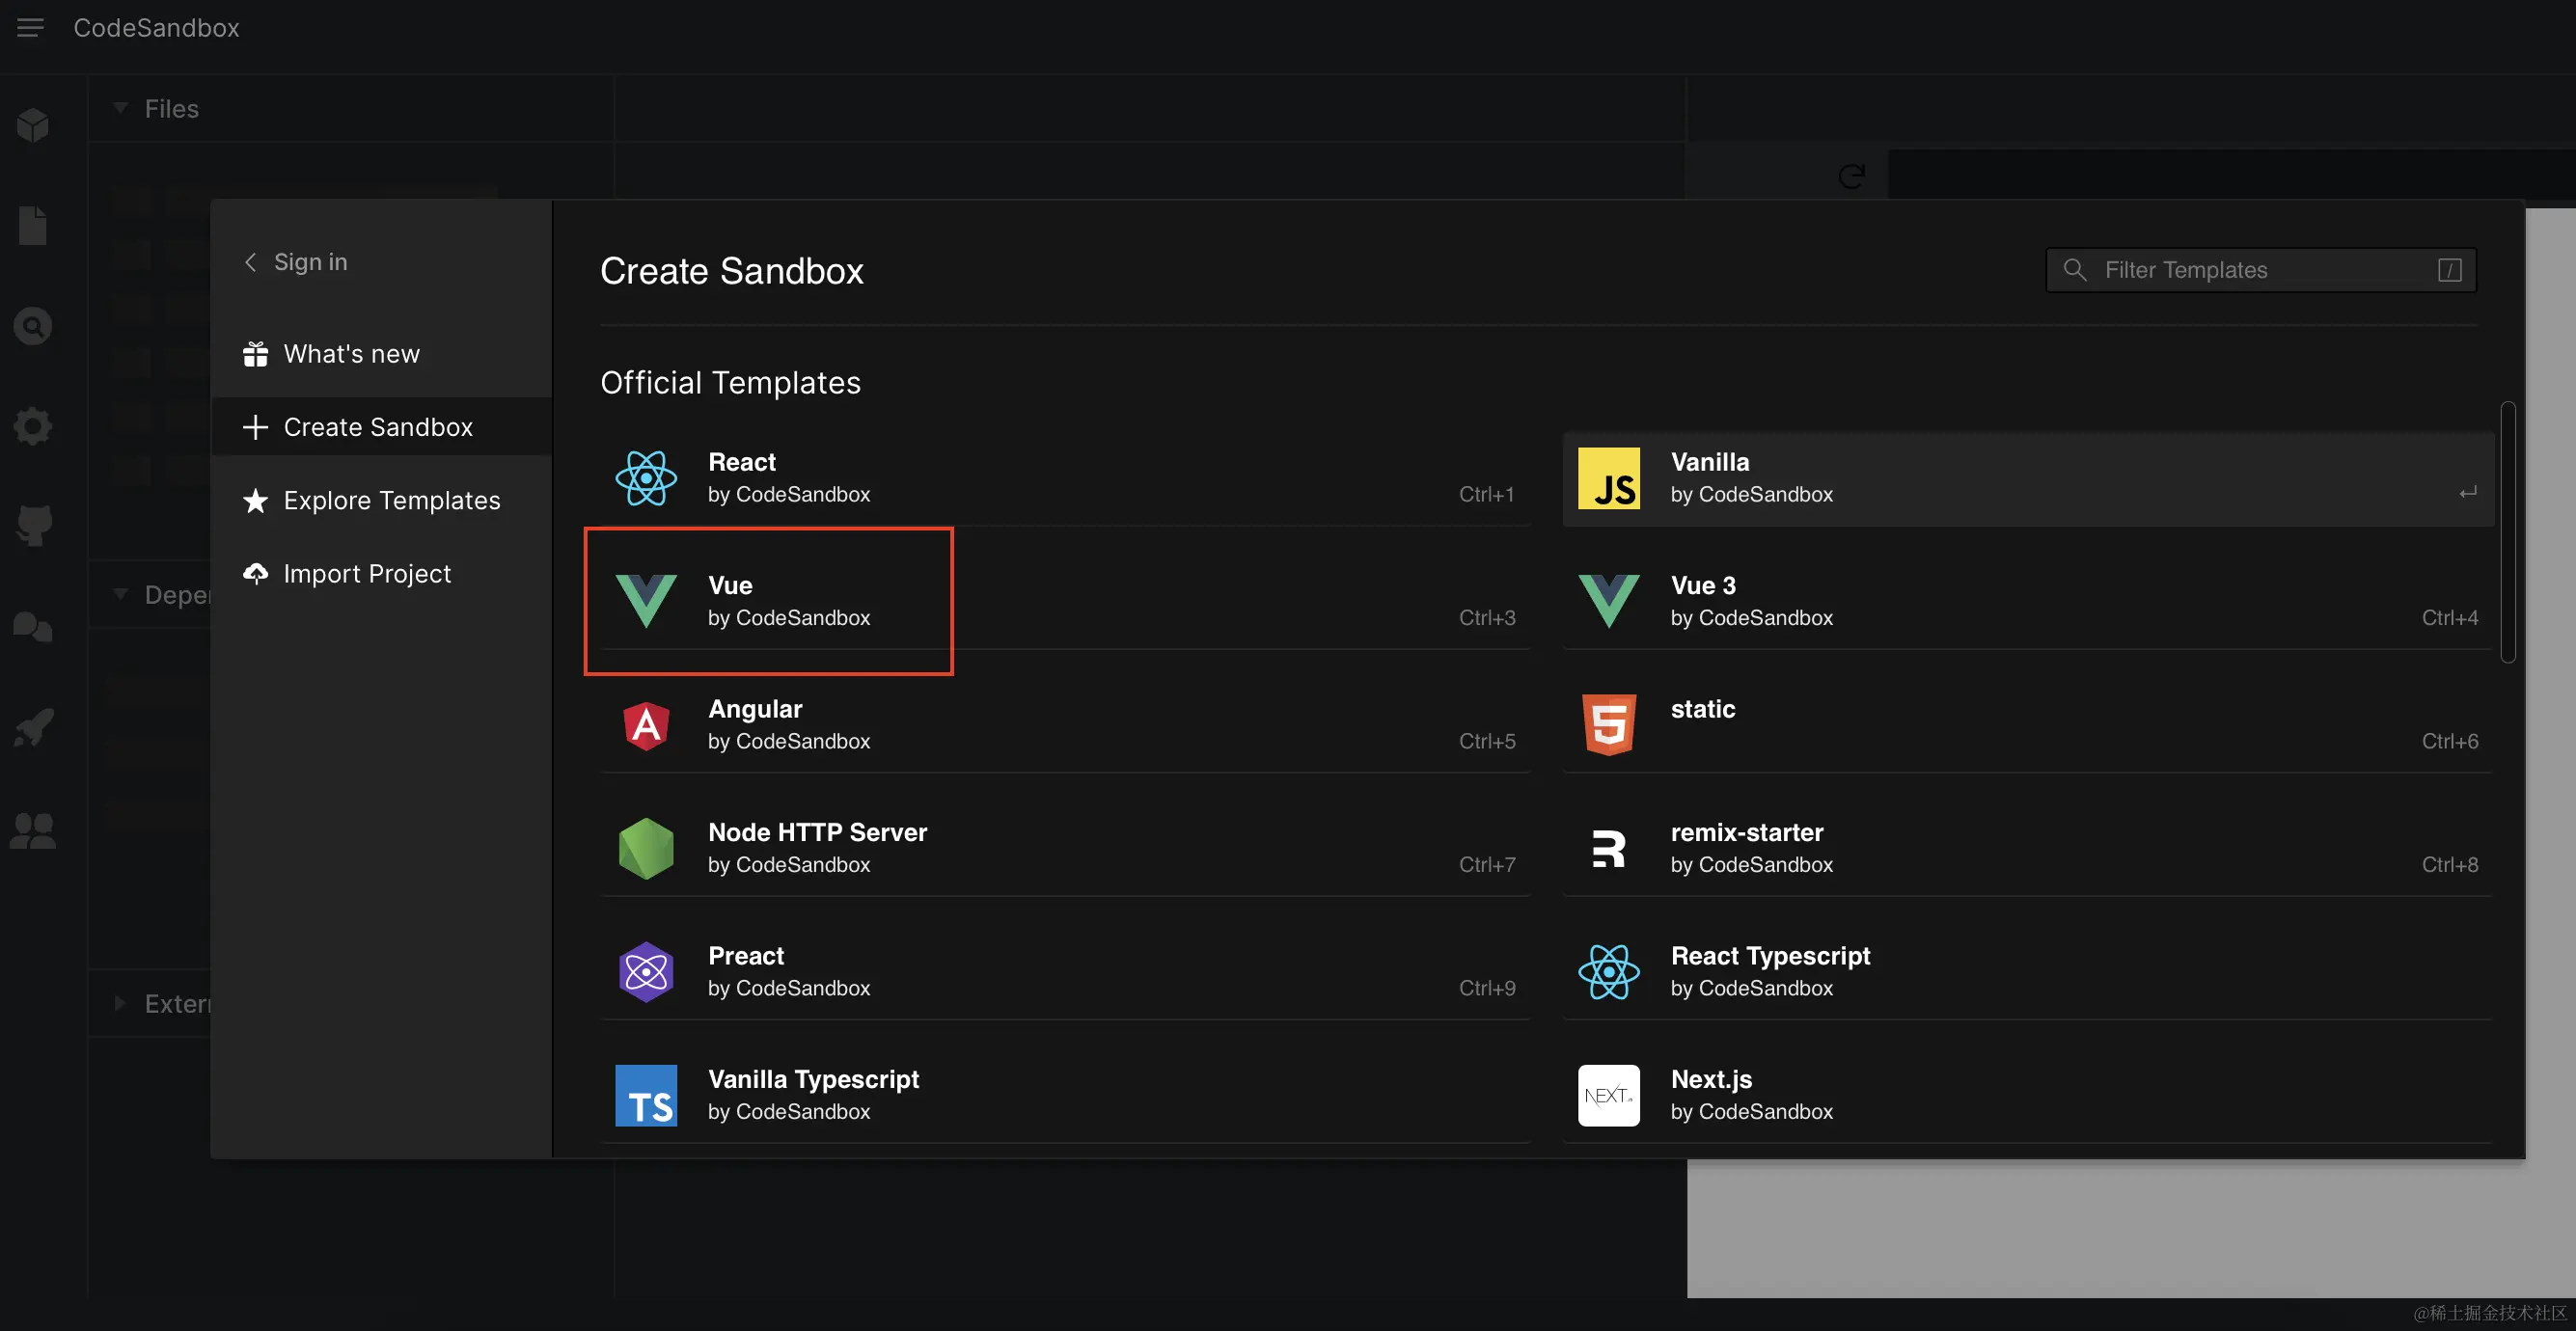Open the comments chat bubbles icon
2576x1331 pixels.
[33, 627]
